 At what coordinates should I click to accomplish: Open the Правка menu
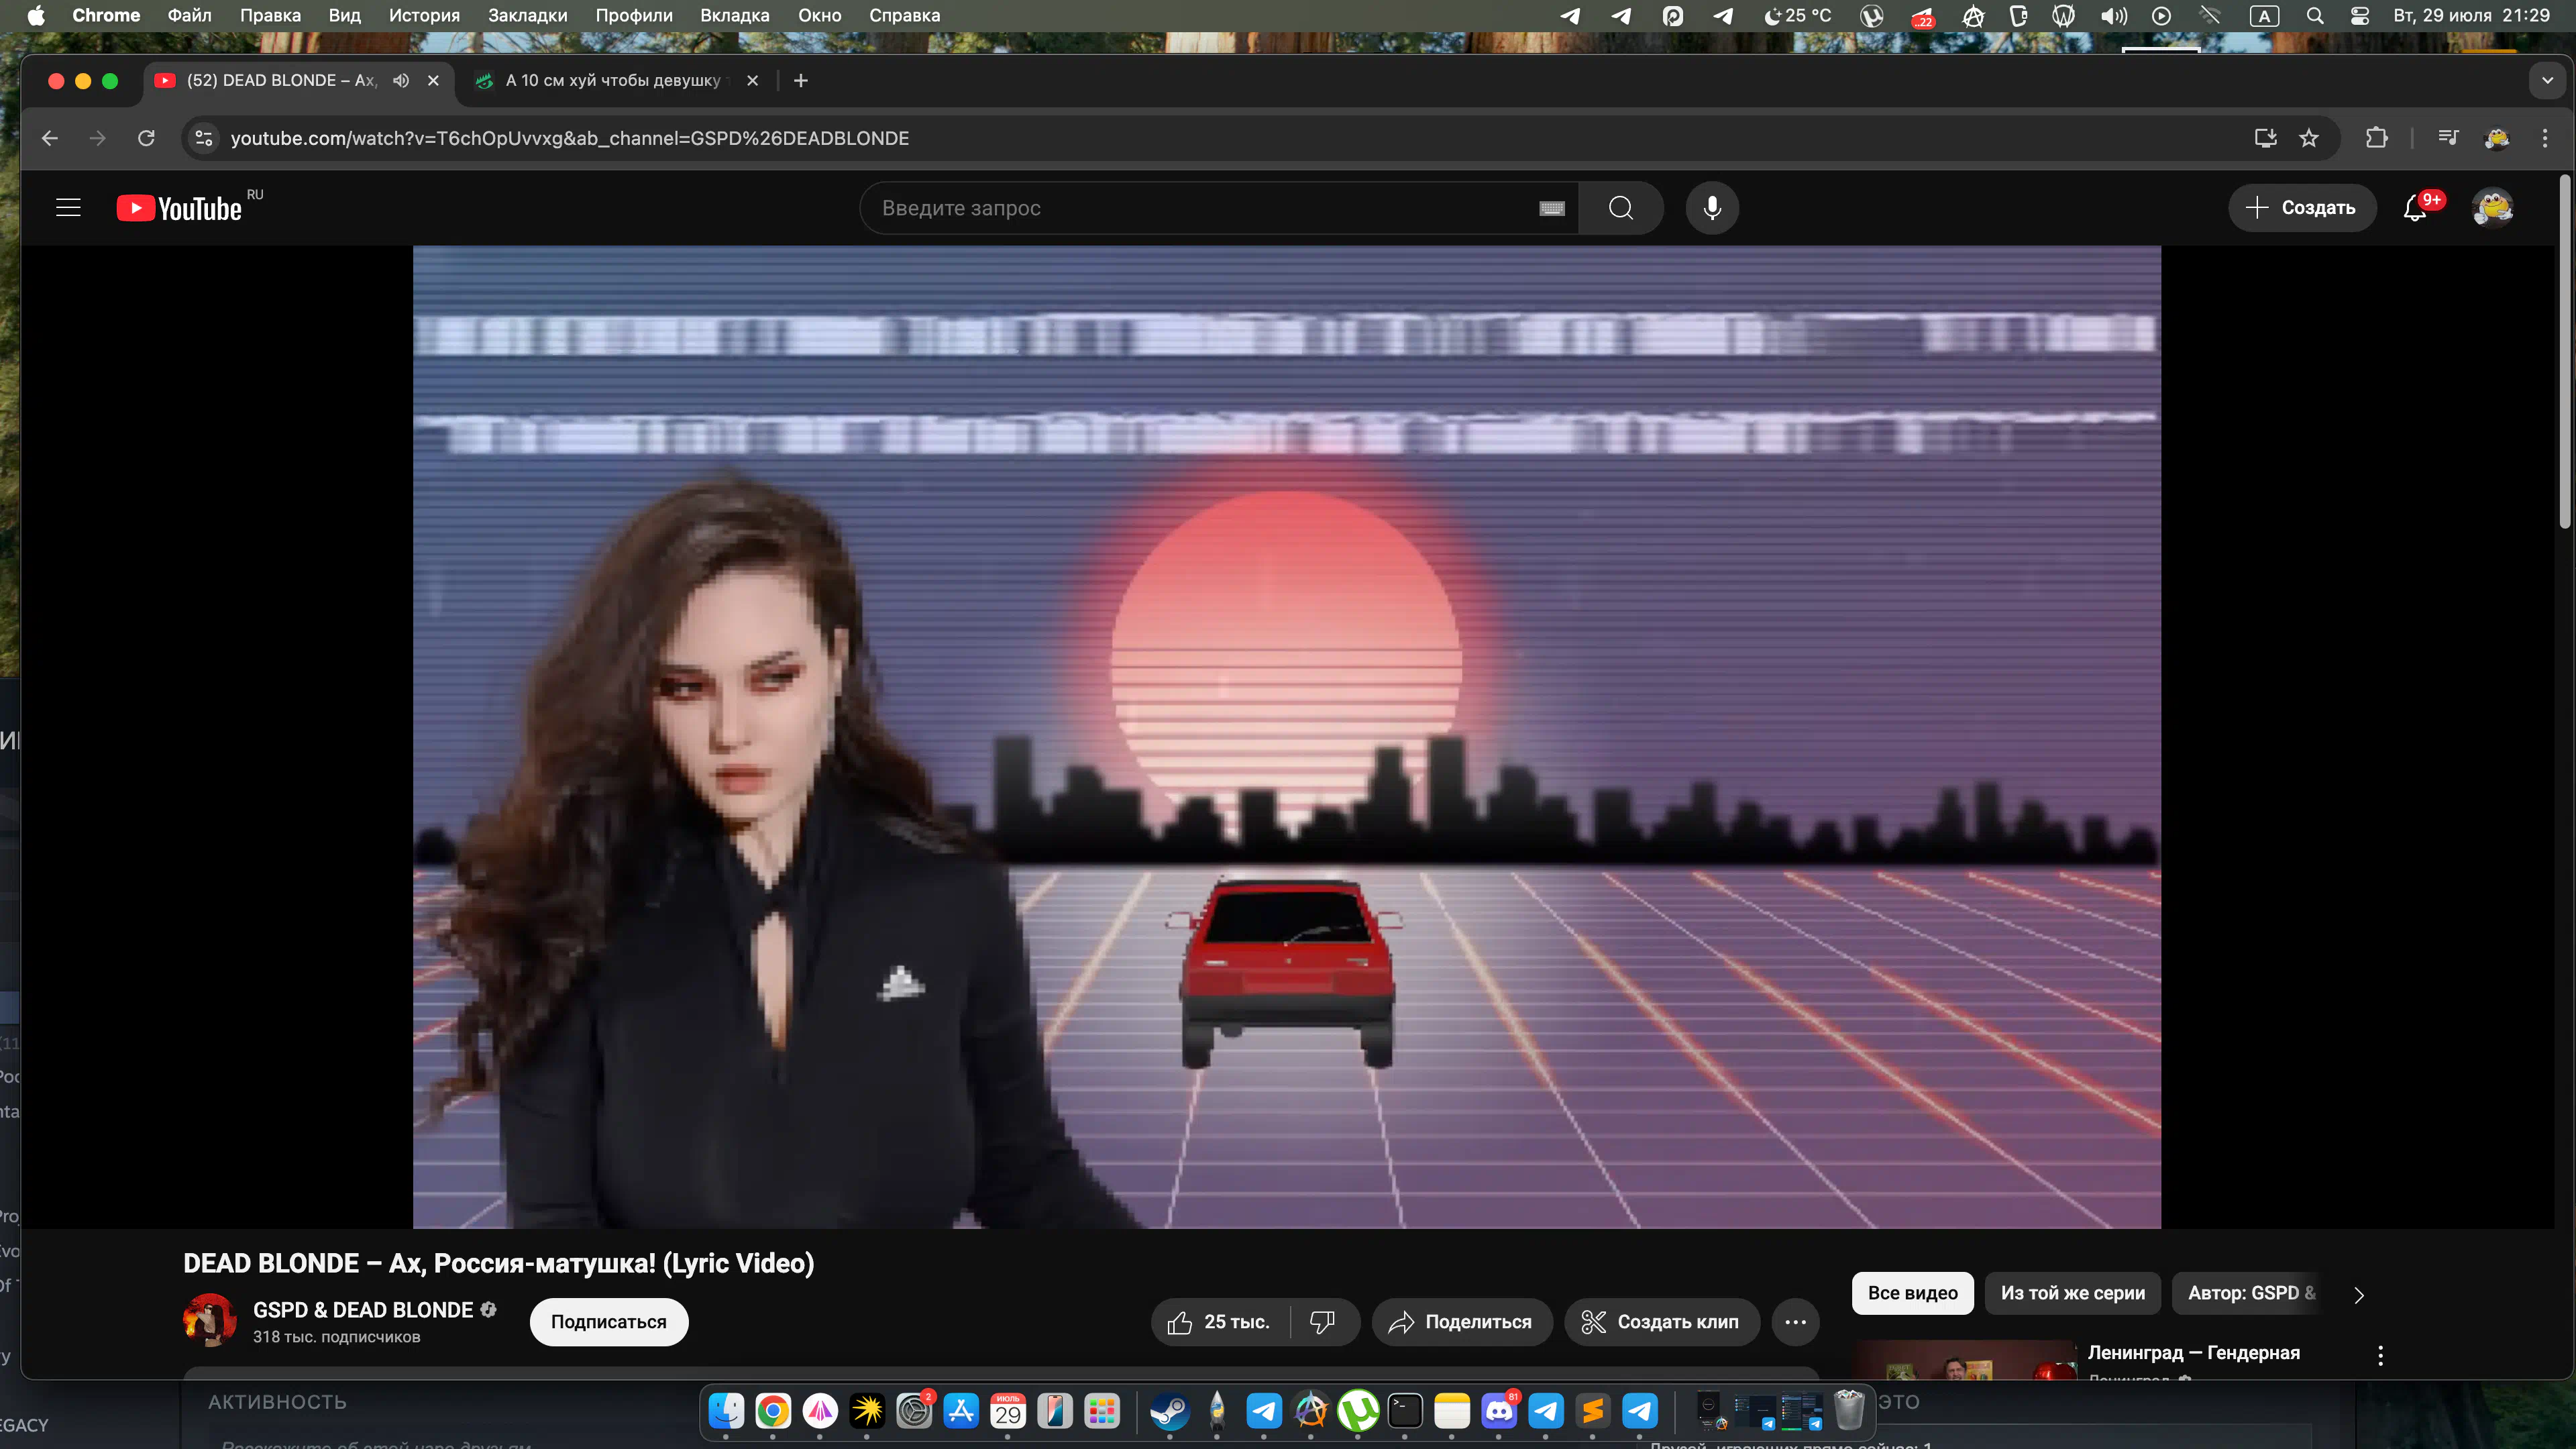[270, 15]
